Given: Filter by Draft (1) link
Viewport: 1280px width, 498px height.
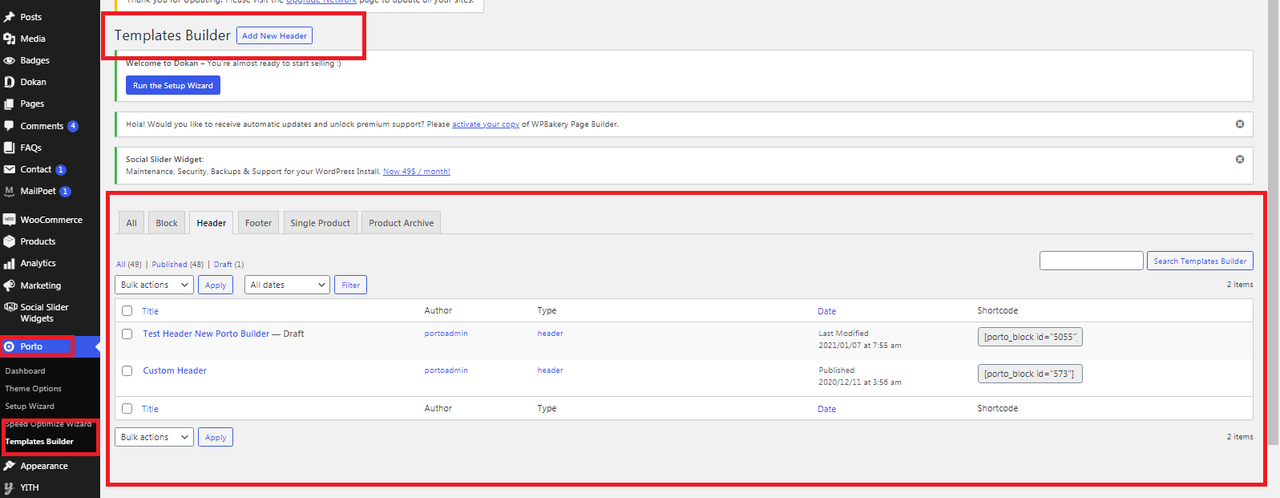Looking at the screenshot, I should [228, 264].
